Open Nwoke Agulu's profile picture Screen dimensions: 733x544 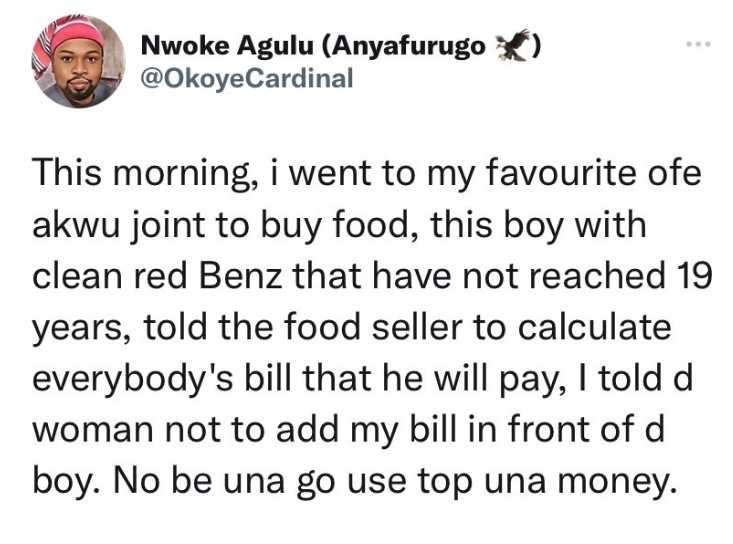tap(79, 61)
